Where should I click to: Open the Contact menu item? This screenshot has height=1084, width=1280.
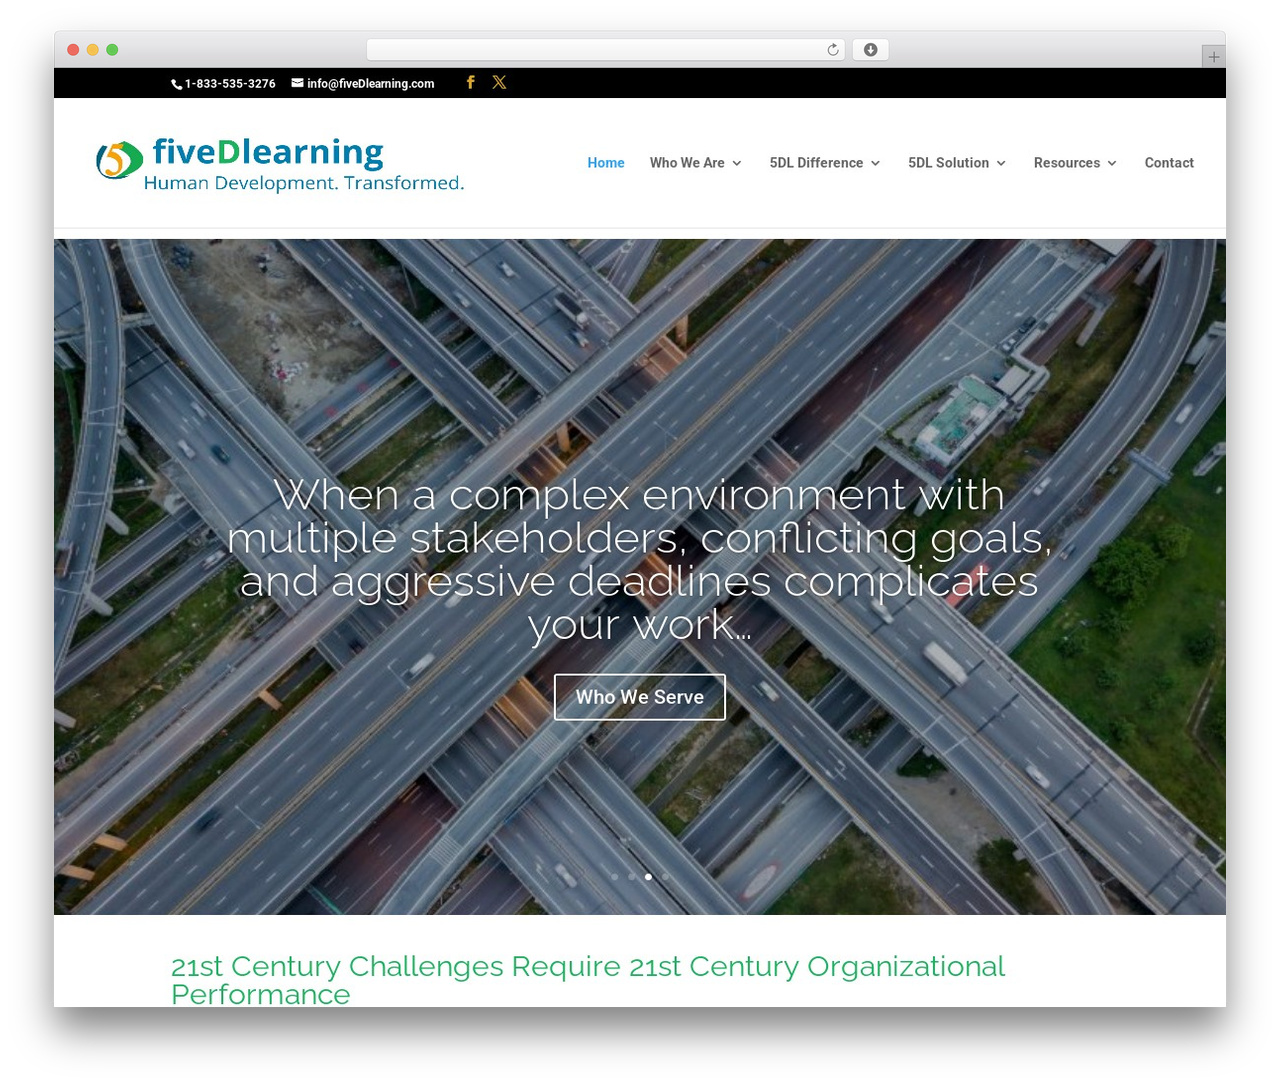1169,163
